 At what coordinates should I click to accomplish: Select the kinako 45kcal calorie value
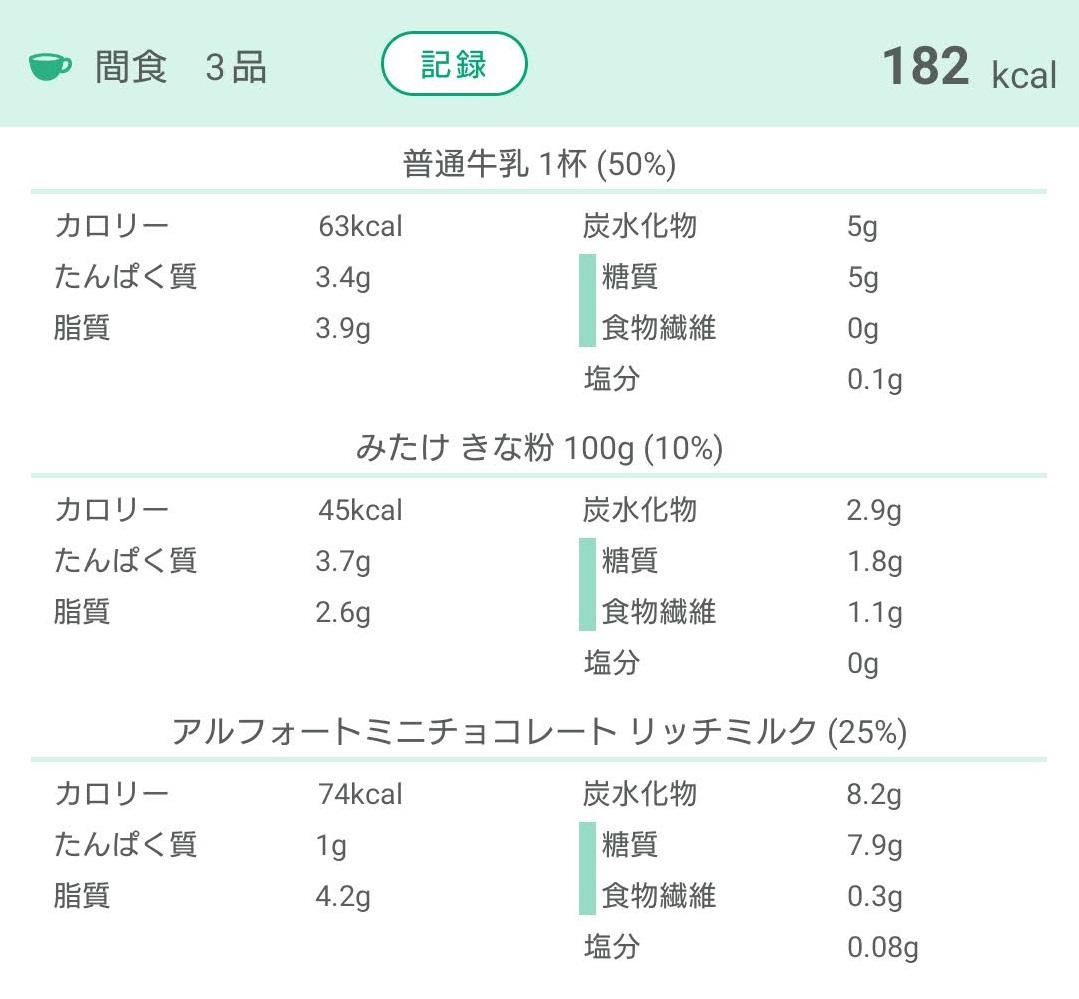click(x=360, y=511)
